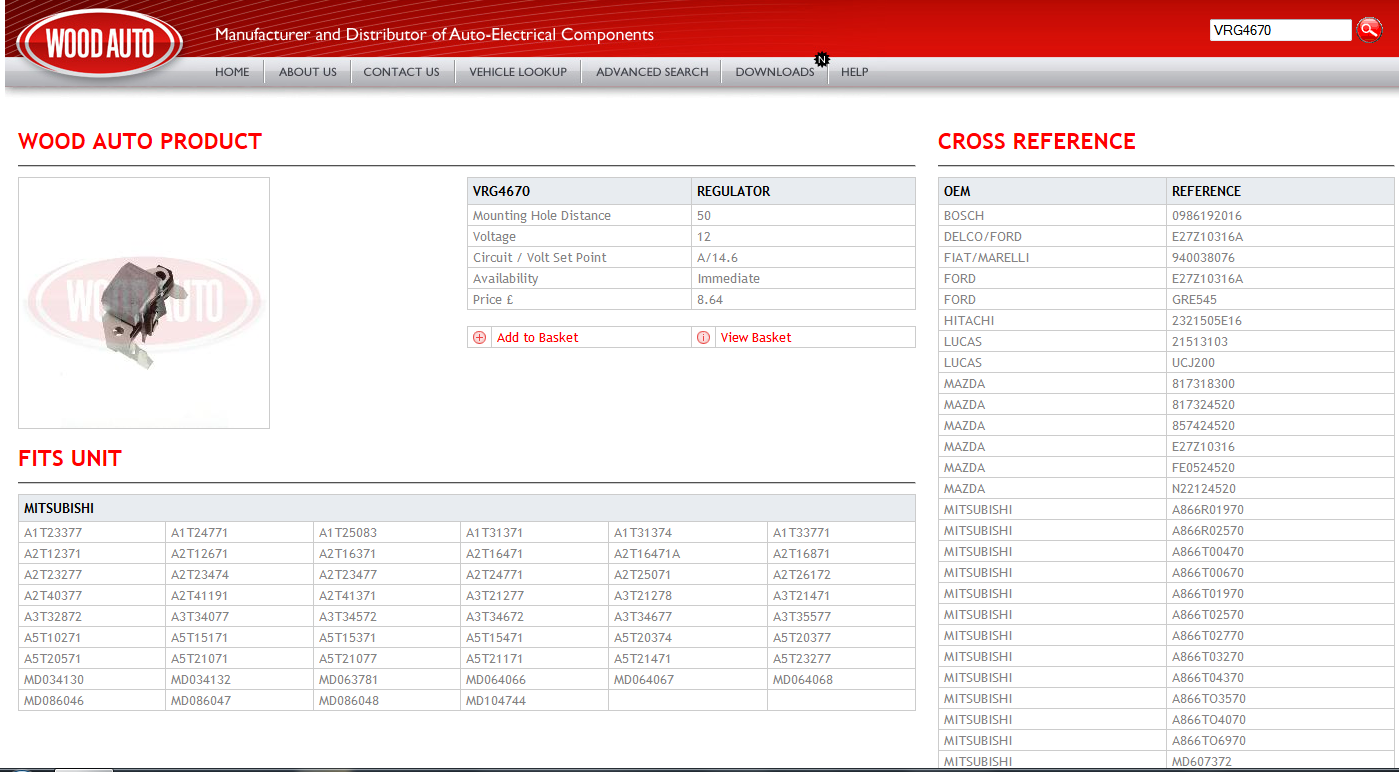Click the regulator product image
Screen dimensions: 1399x772
pos(144,303)
